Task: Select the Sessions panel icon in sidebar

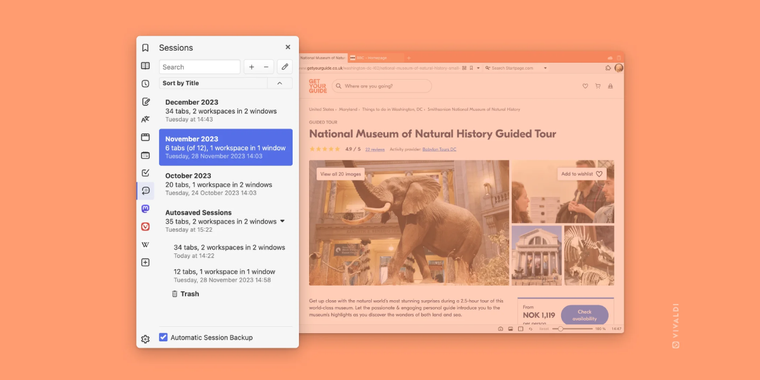Action: (145, 190)
